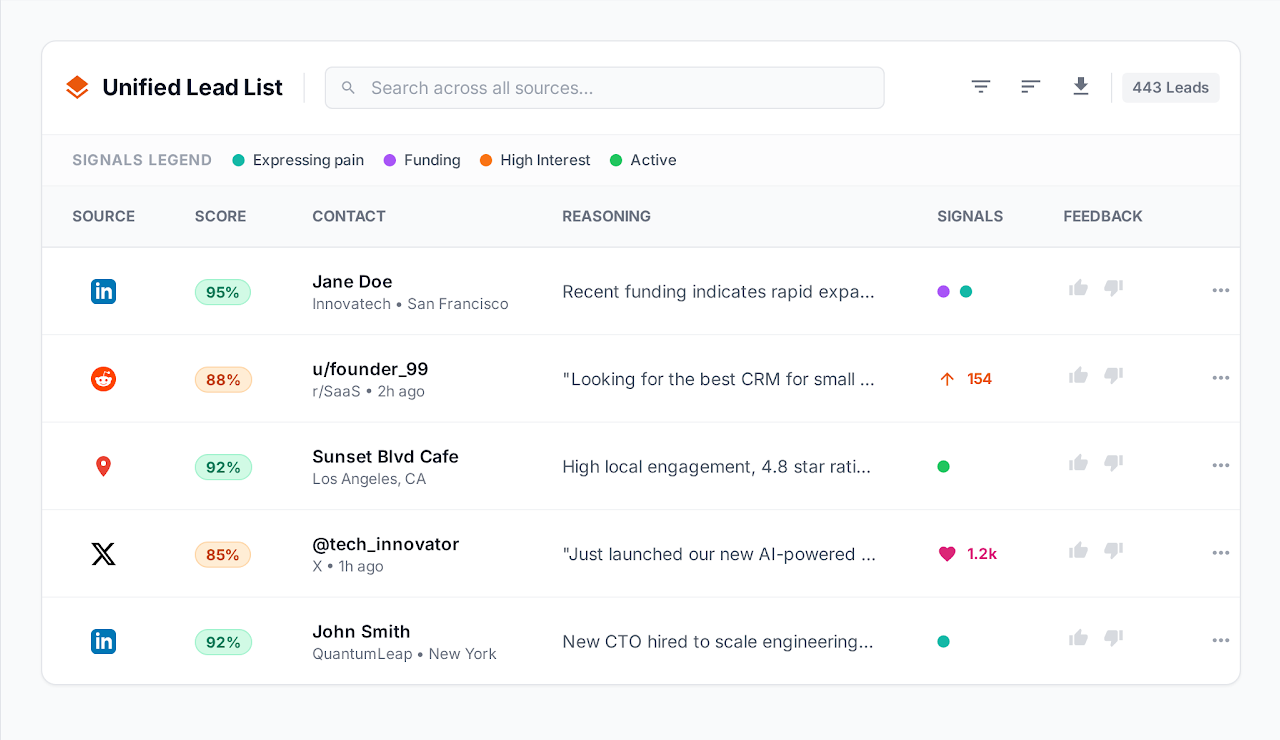Click map pin icon for Sunset Blvd Cafe
The width and height of the screenshot is (1280, 740).
103,466
